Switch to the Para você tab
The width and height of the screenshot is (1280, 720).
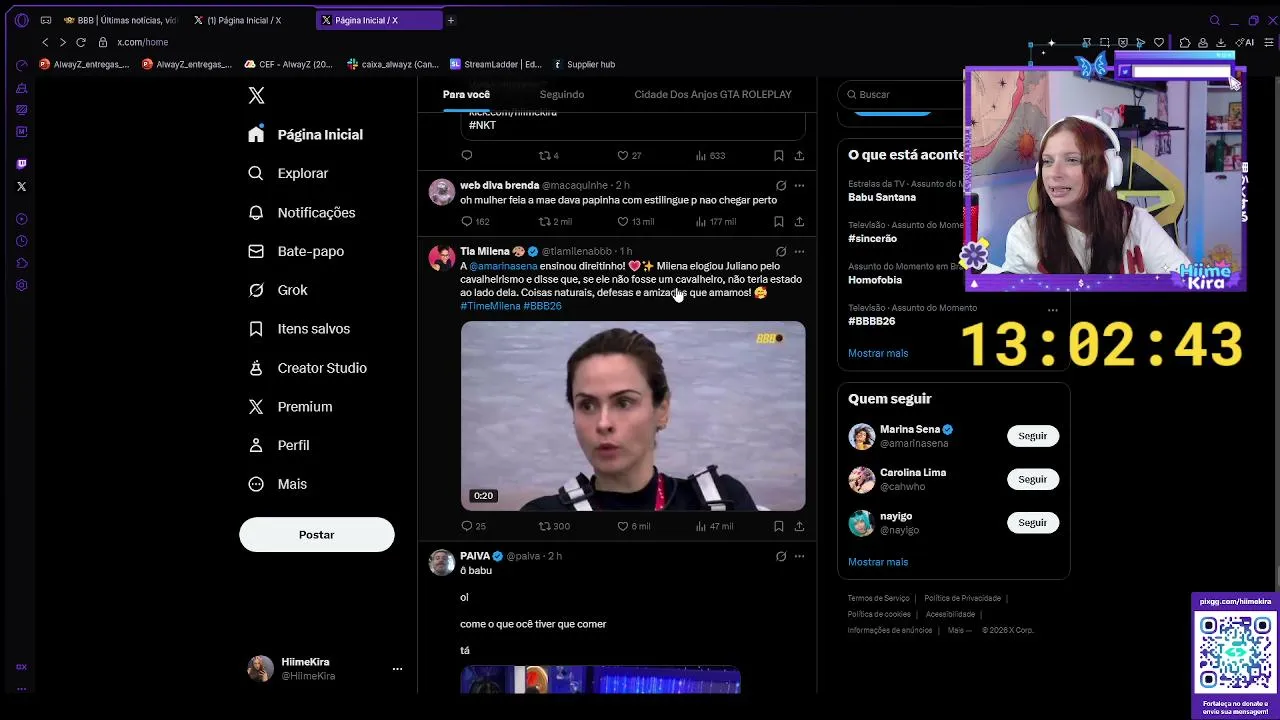coord(466,94)
